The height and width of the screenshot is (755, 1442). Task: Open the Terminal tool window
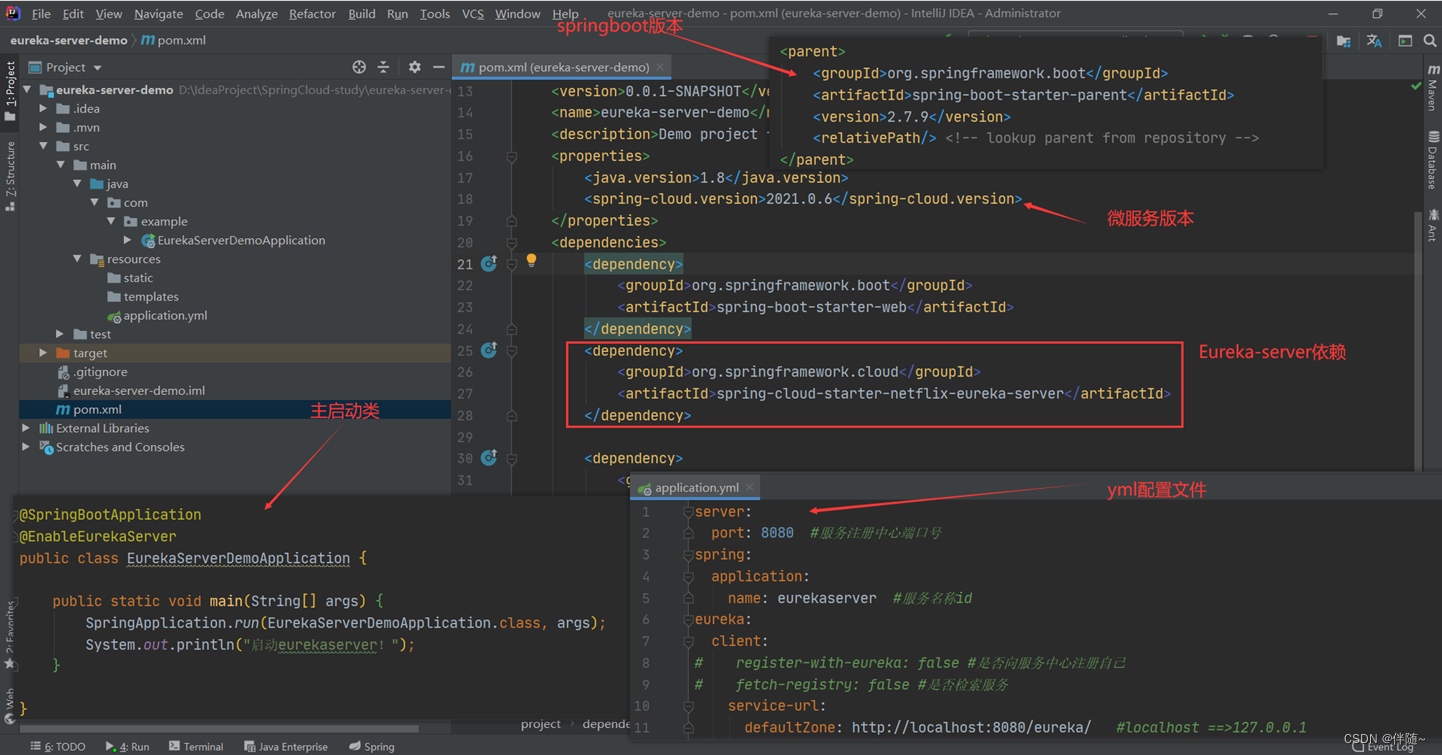[x=196, y=746]
